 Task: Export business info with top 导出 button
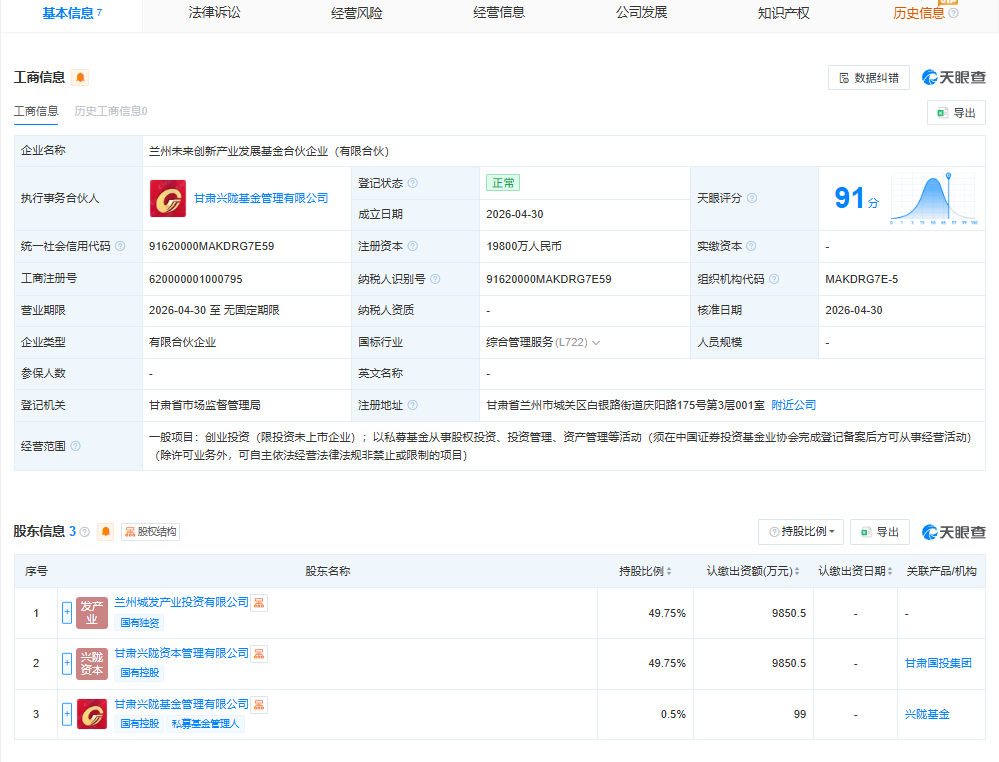(x=956, y=113)
